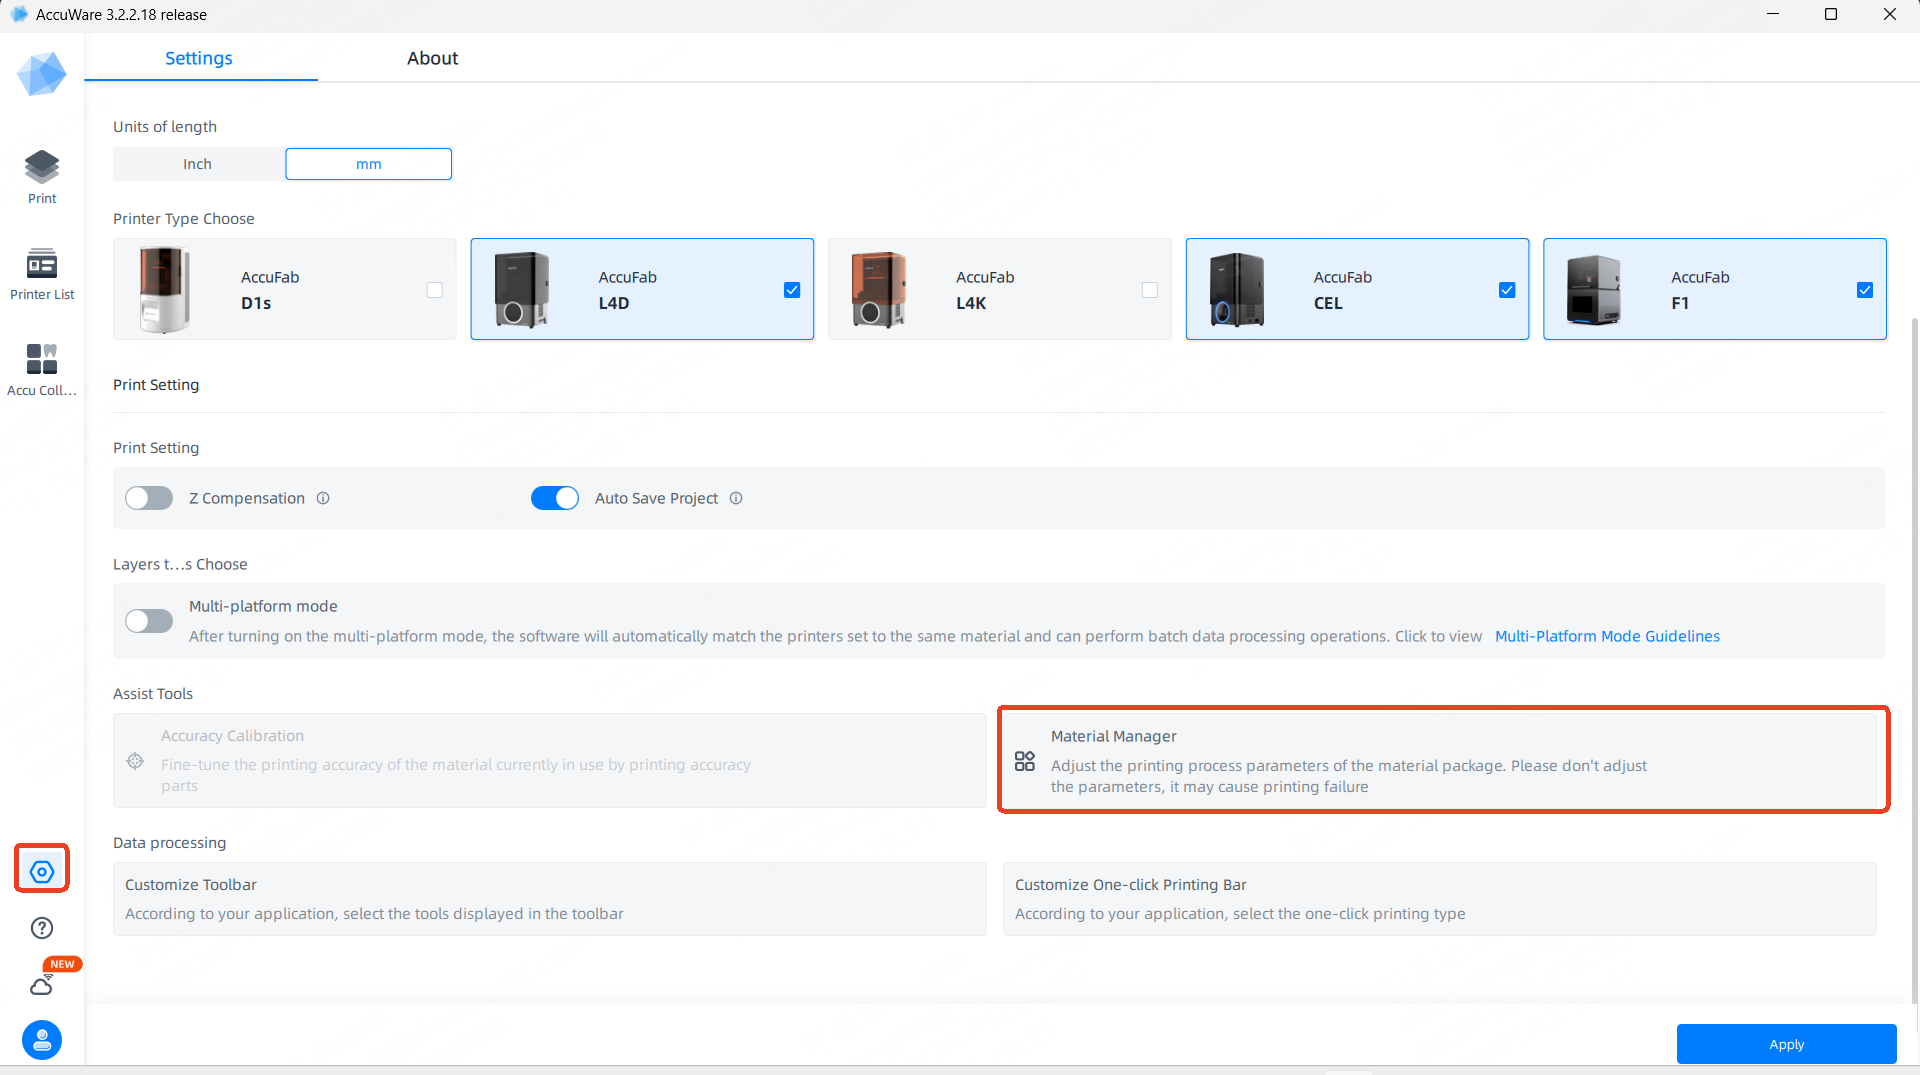Select mm as units of length
Viewport: 1920px width, 1075px height.
[369, 164]
